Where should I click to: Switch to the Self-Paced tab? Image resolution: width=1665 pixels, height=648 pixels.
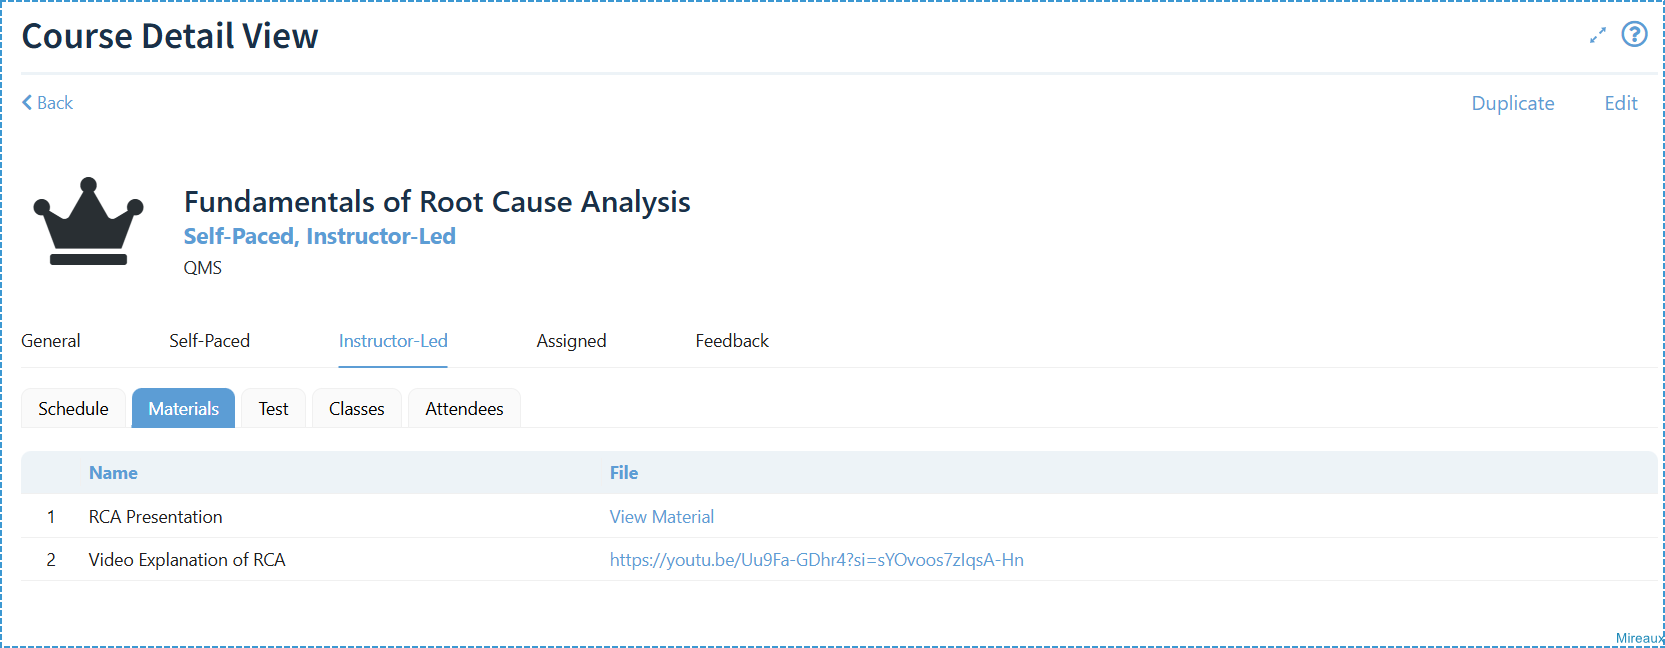(209, 341)
